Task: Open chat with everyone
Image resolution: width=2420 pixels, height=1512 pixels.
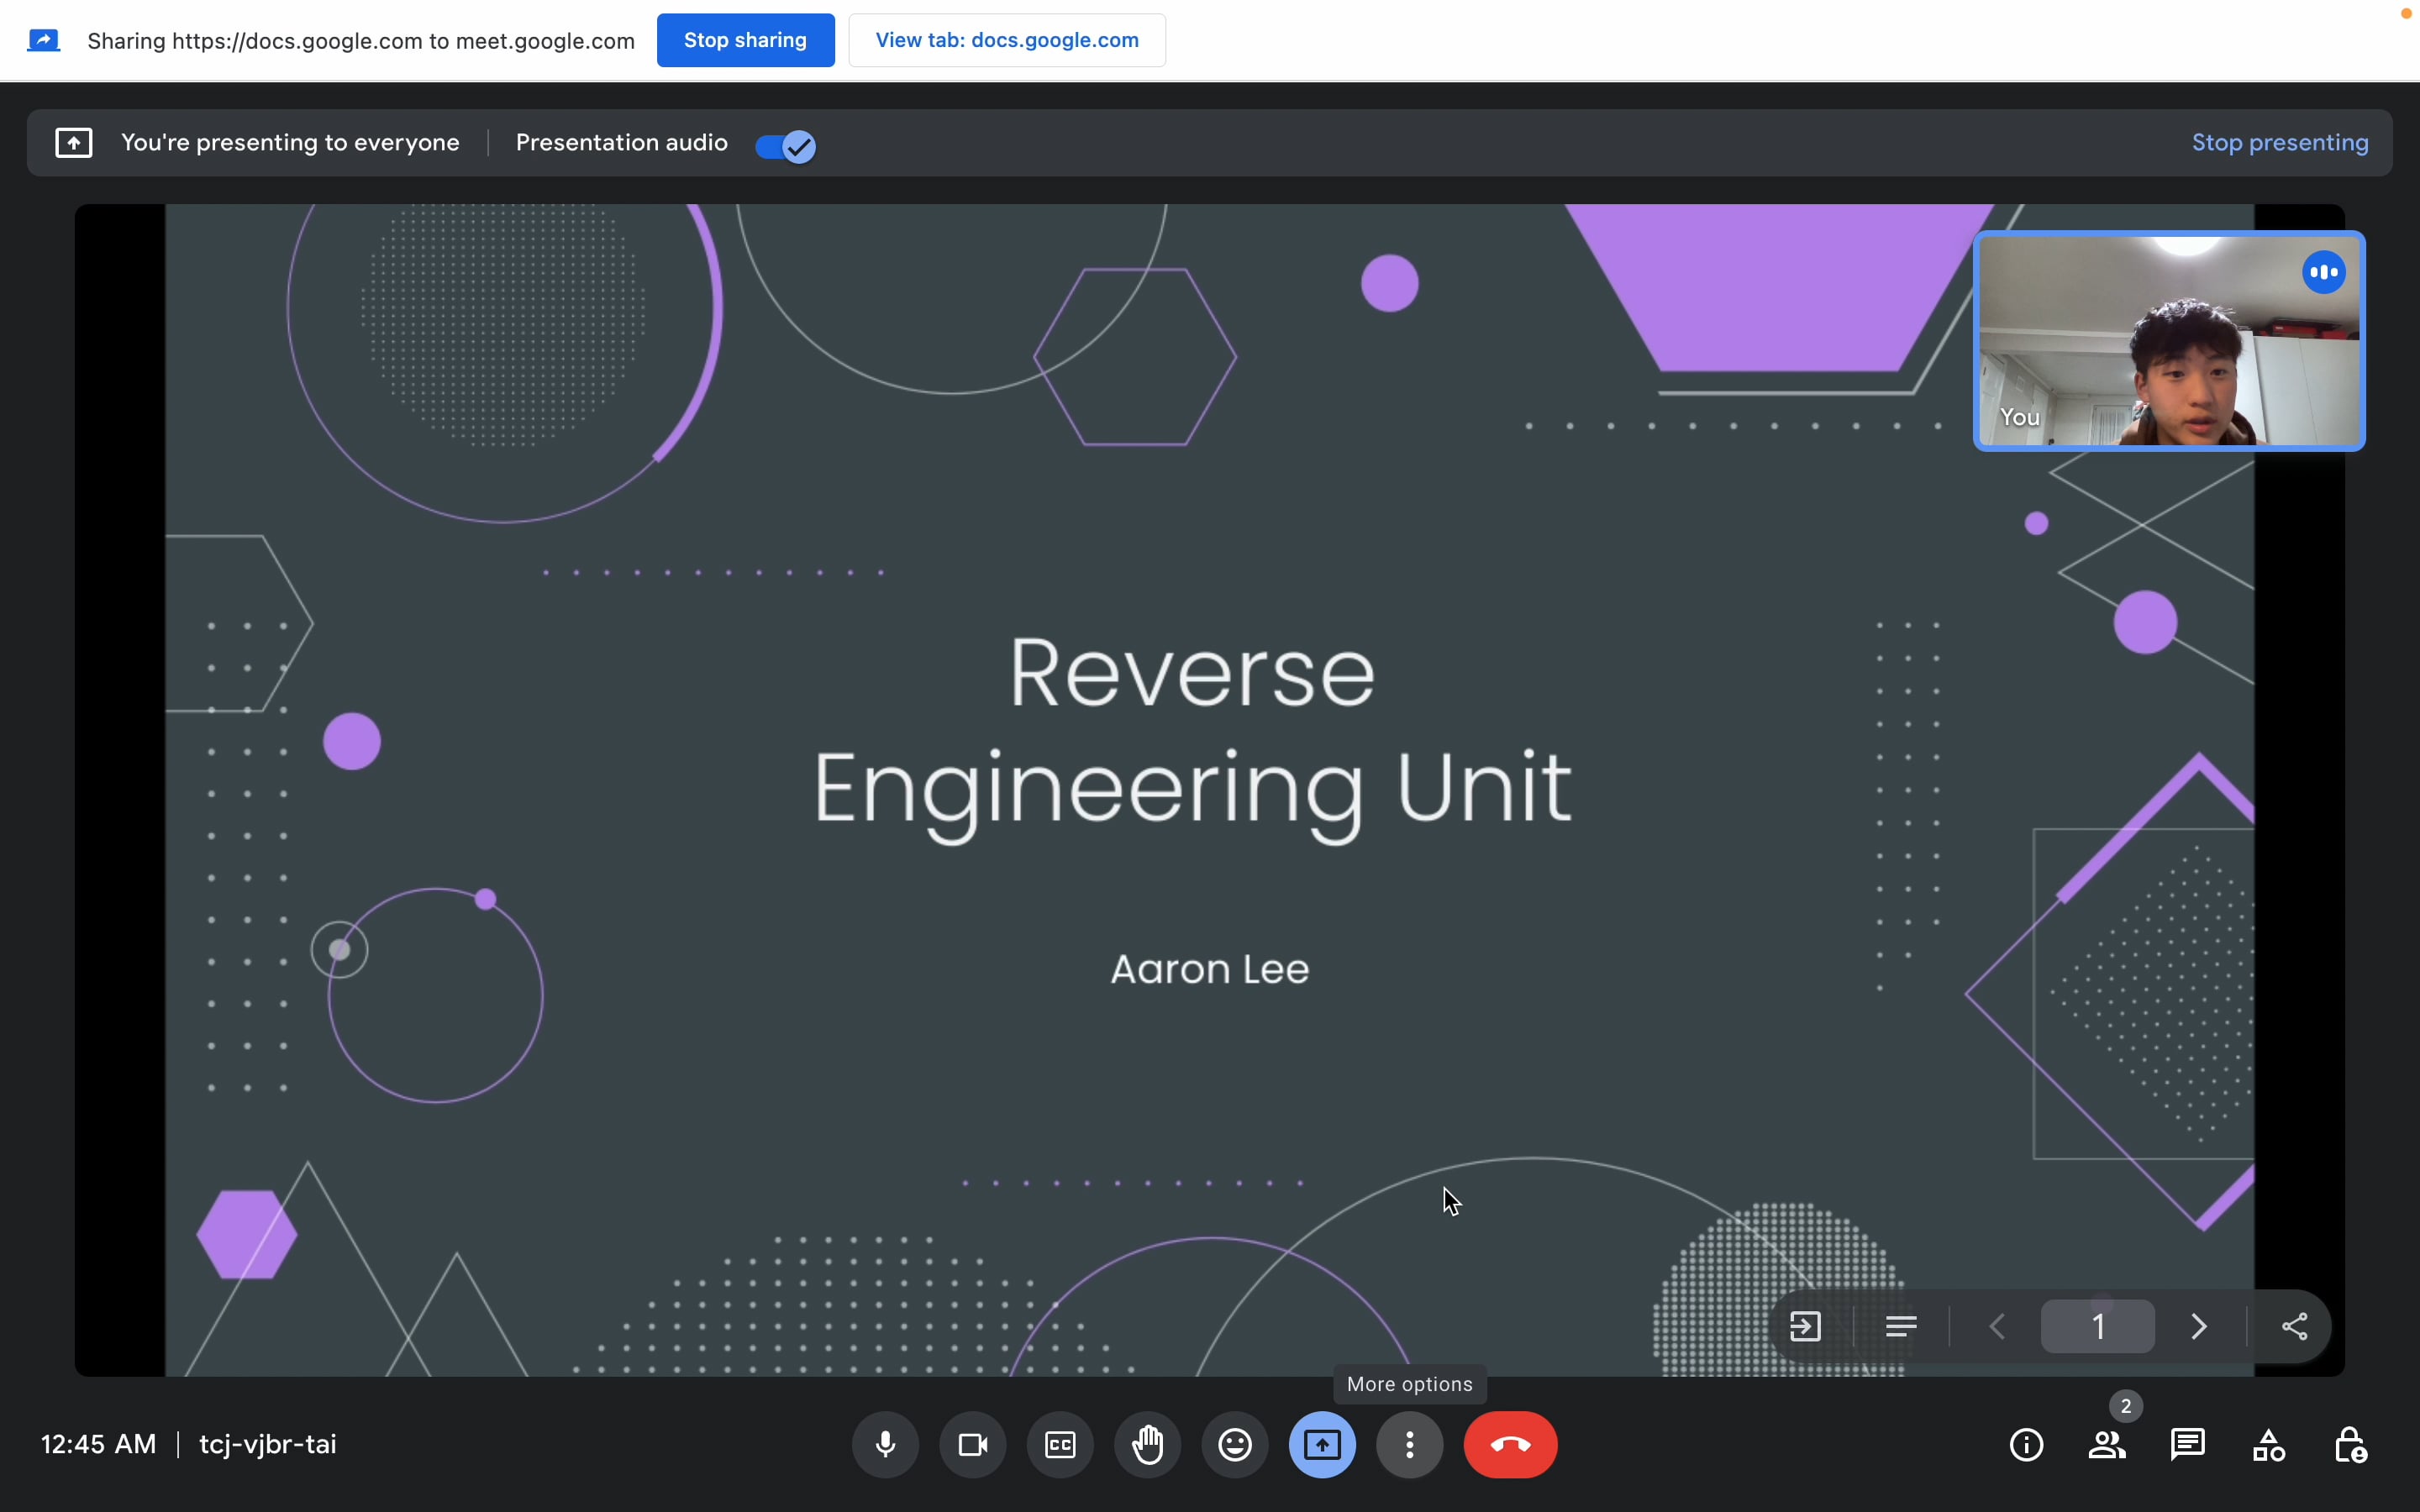Action: (x=2188, y=1444)
